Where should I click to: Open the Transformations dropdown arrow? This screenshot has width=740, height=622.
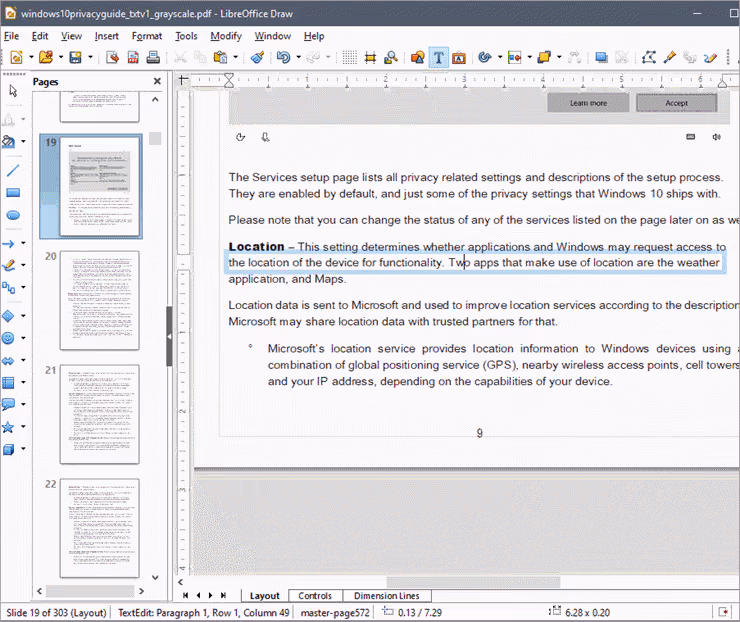click(500, 58)
